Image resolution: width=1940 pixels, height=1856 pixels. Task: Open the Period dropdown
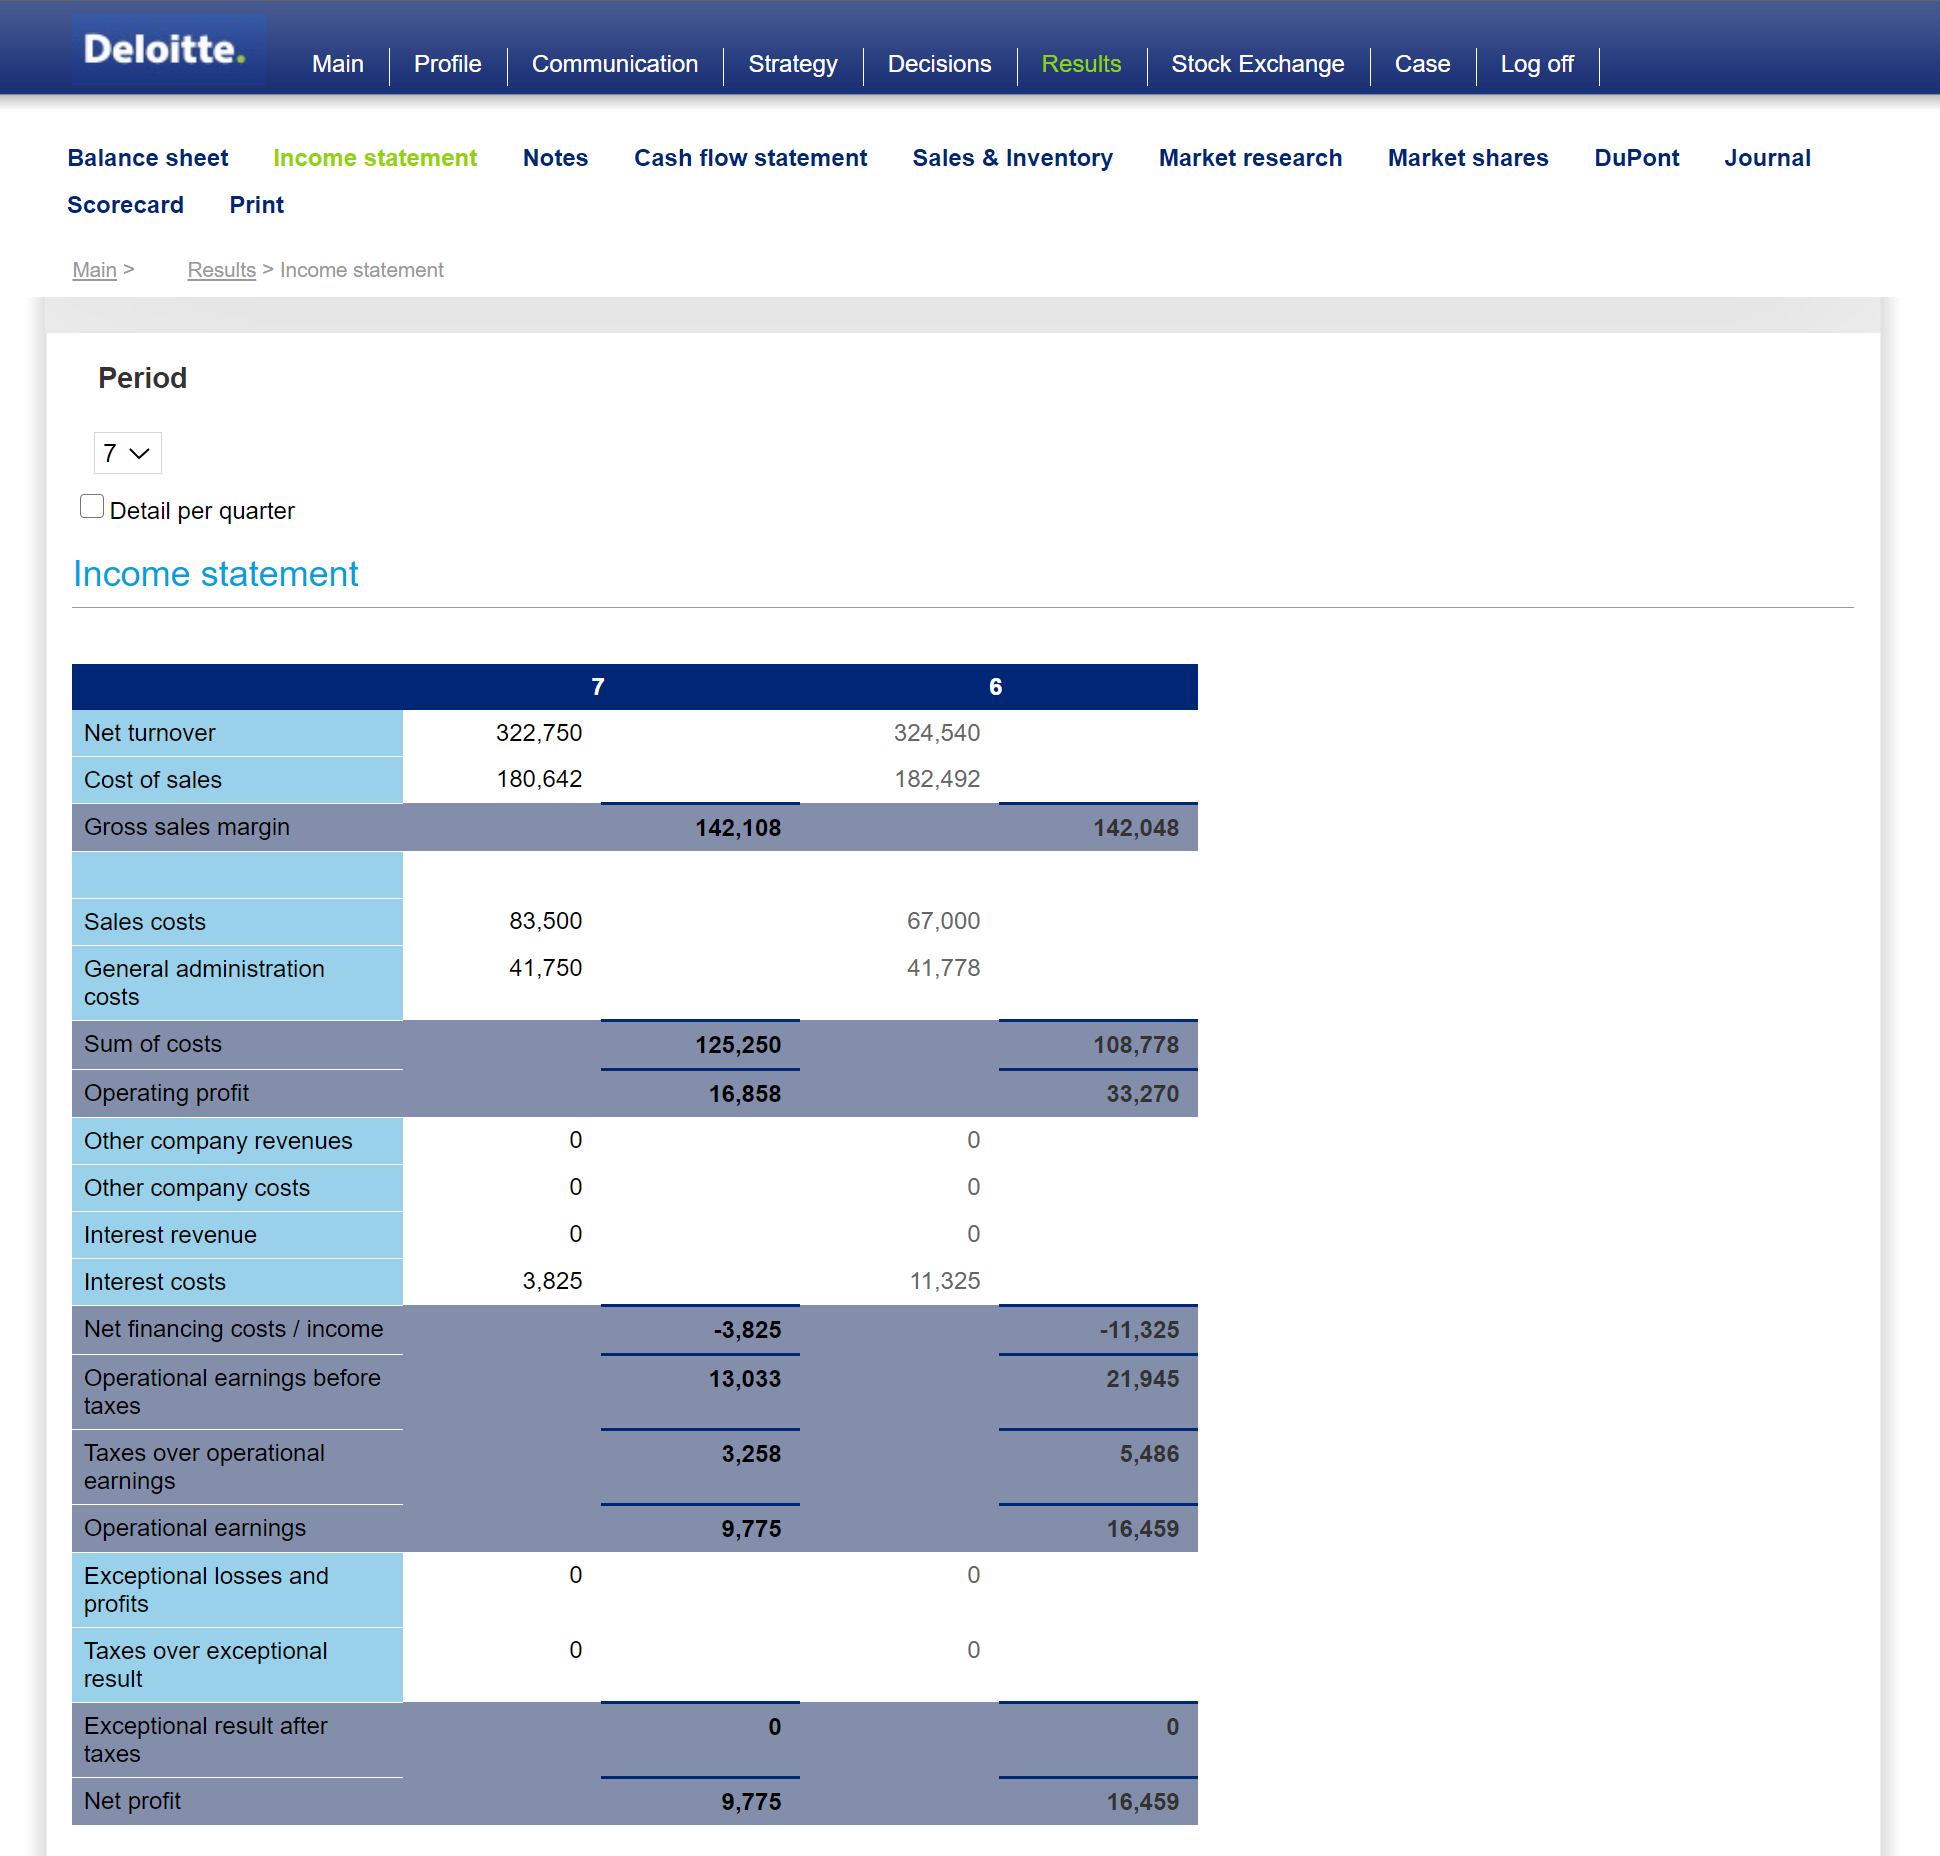click(127, 453)
